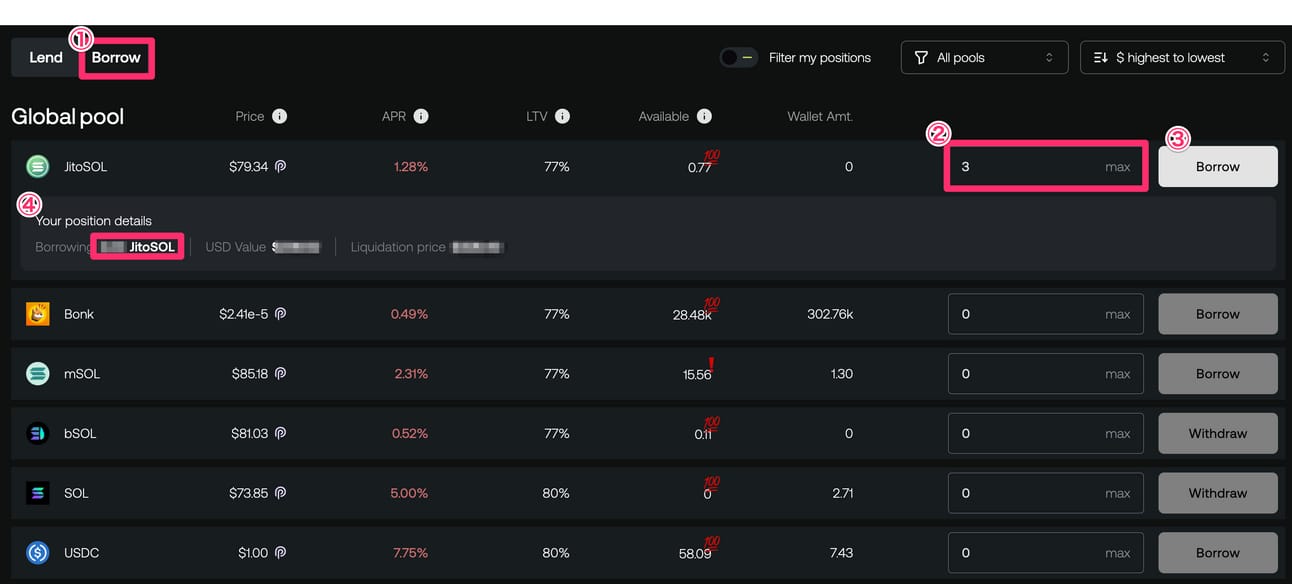Open the $ highest to lowest sort dropdown
Image resolution: width=1292 pixels, height=584 pixels.
pos(1182,58)
